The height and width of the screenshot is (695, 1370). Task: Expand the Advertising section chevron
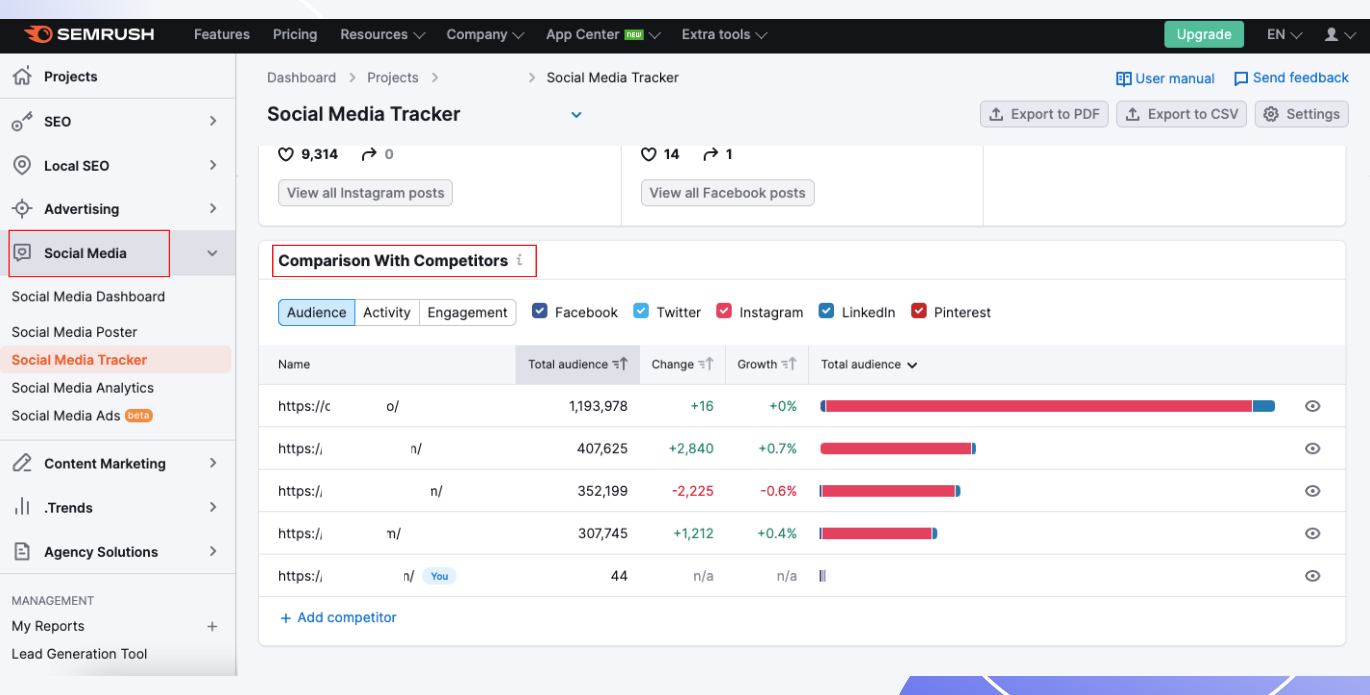212,209
